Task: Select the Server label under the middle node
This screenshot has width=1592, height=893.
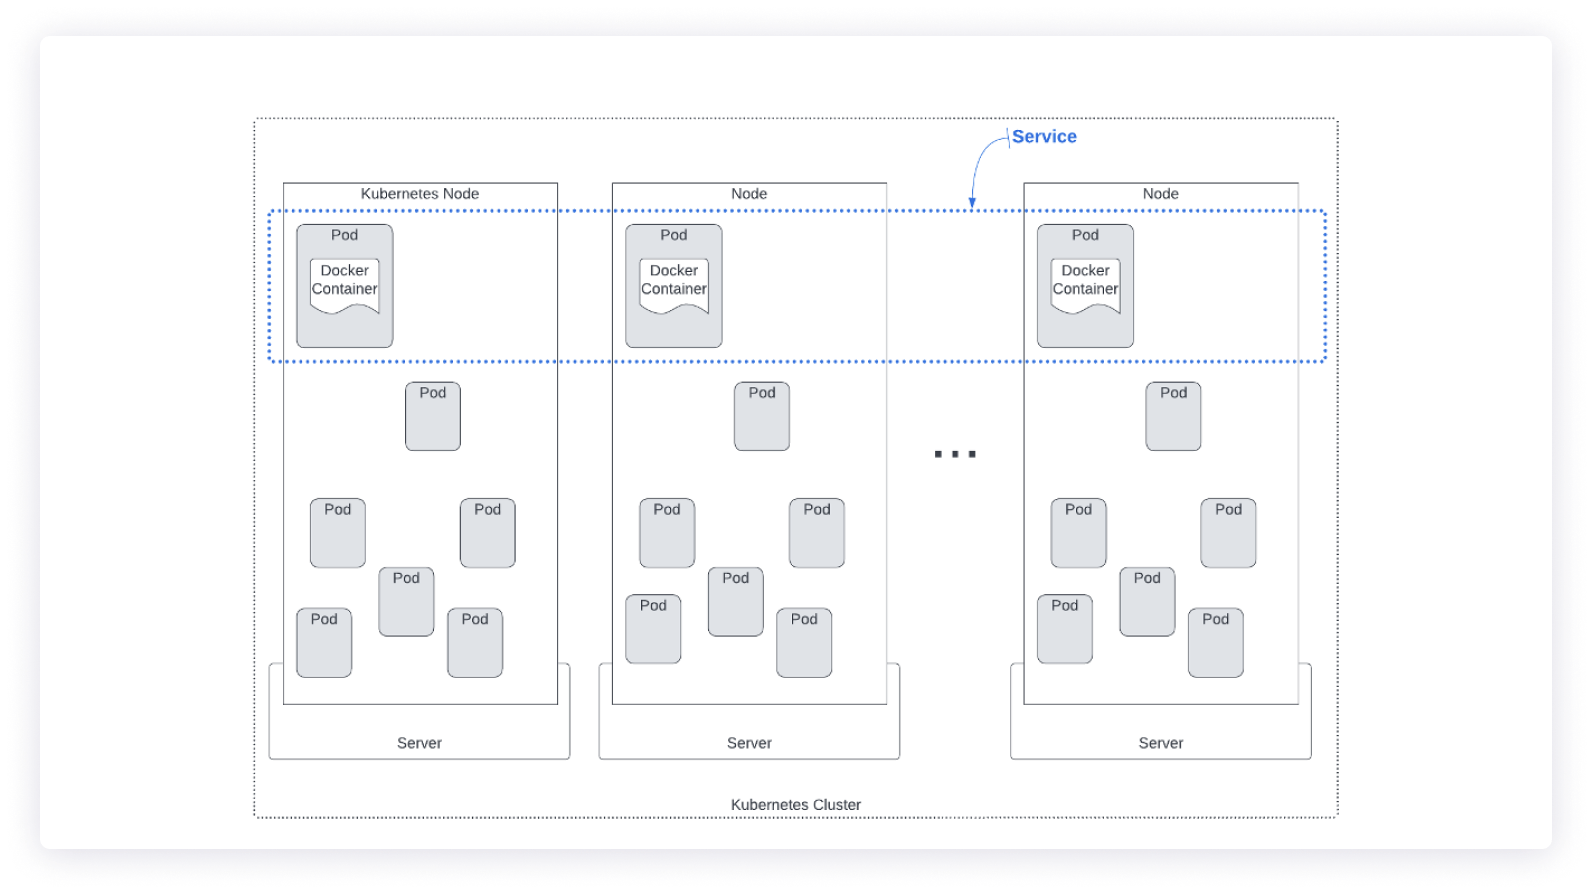Action: (749, 743)
